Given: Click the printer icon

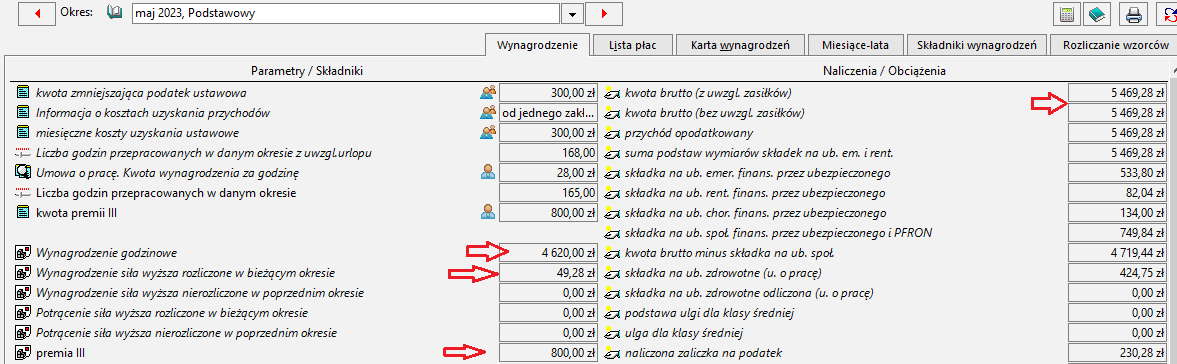Looking at the screenshot, I should click(1133, 14).
